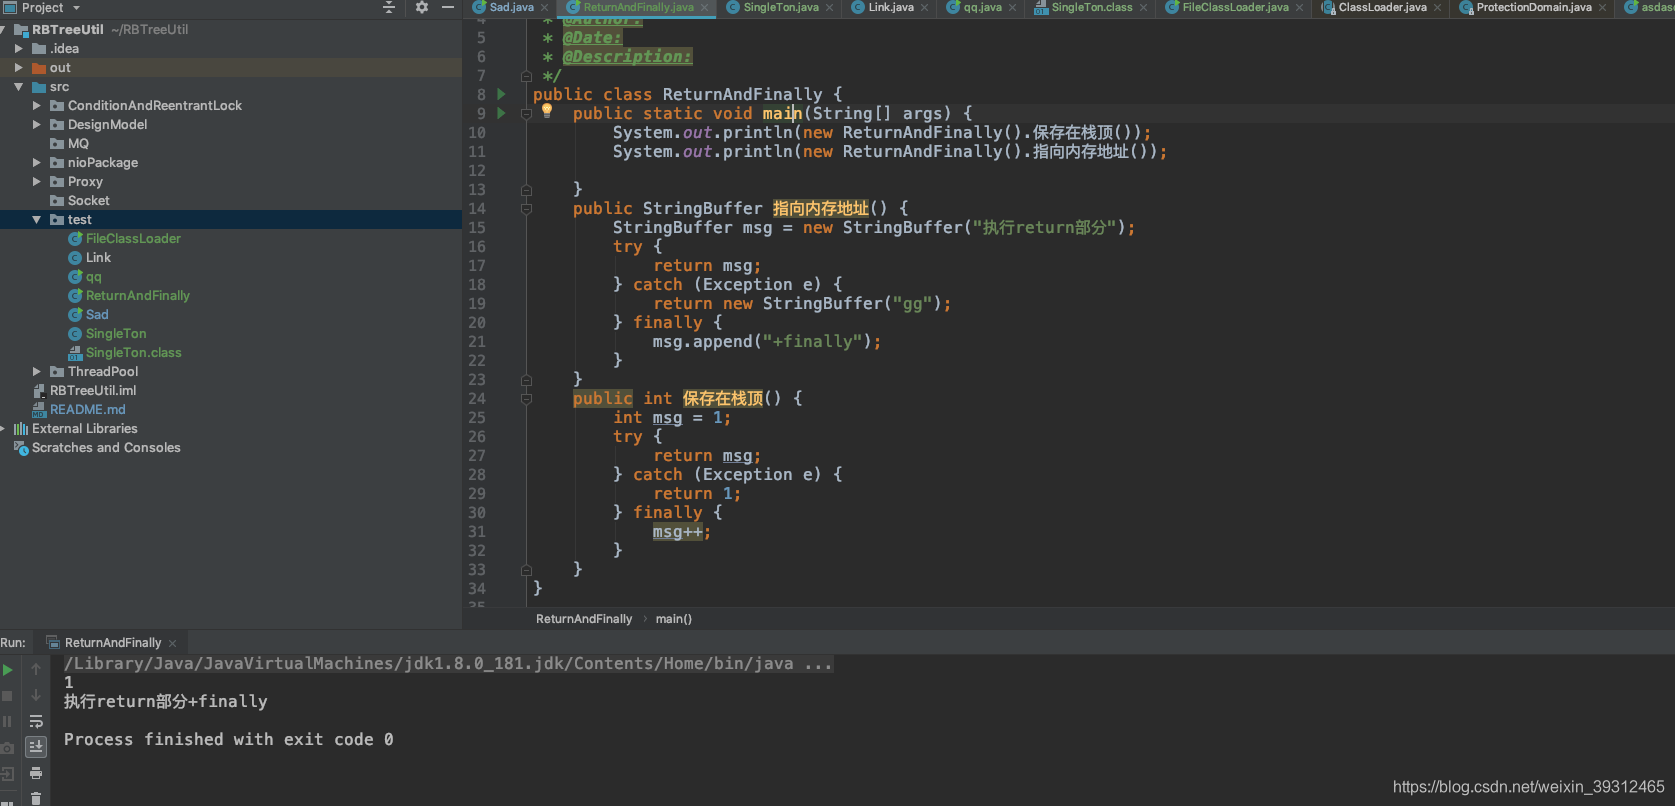Click the External Libraries icon
The width and height of the screenshot is (1675, 806).
21,429
